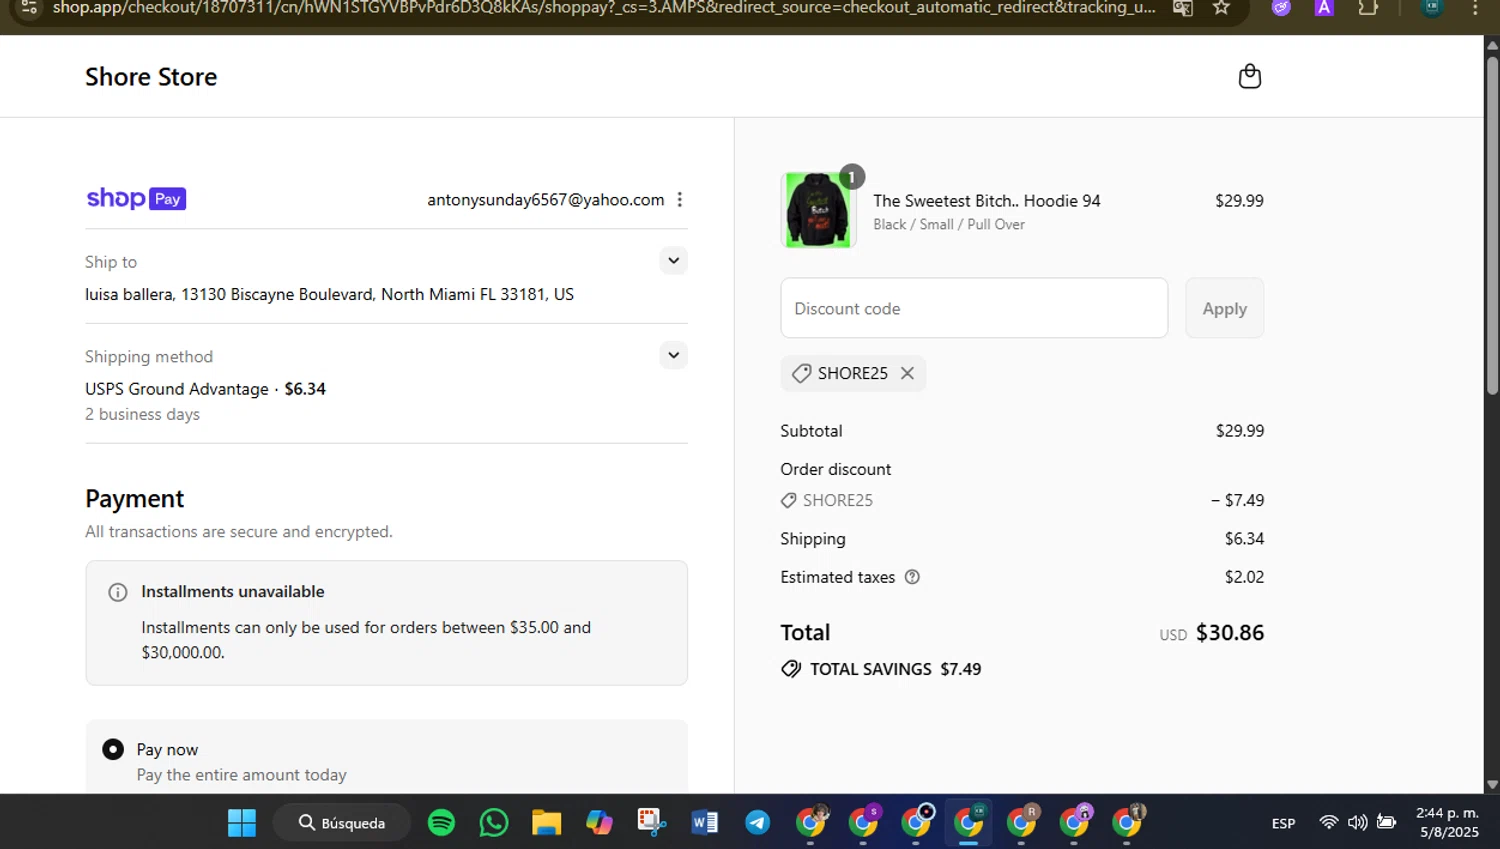Expand the Ship to address section

(x=674, y=261)
